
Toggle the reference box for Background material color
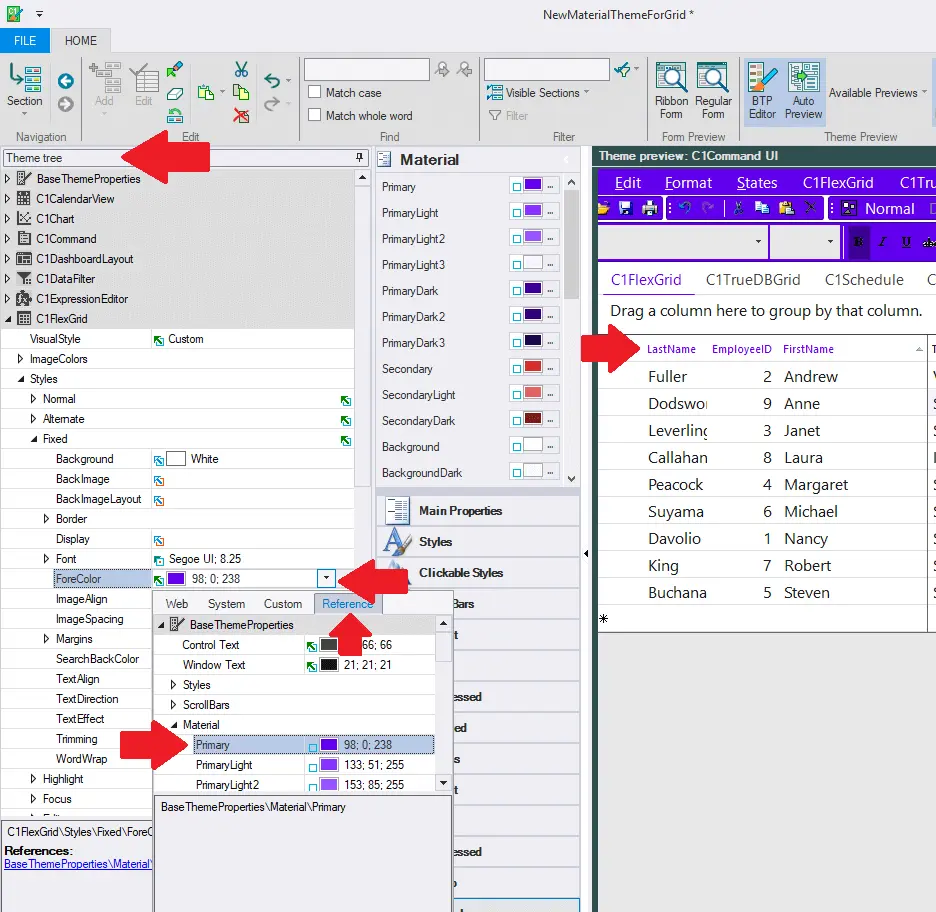[x=516, y=446]
